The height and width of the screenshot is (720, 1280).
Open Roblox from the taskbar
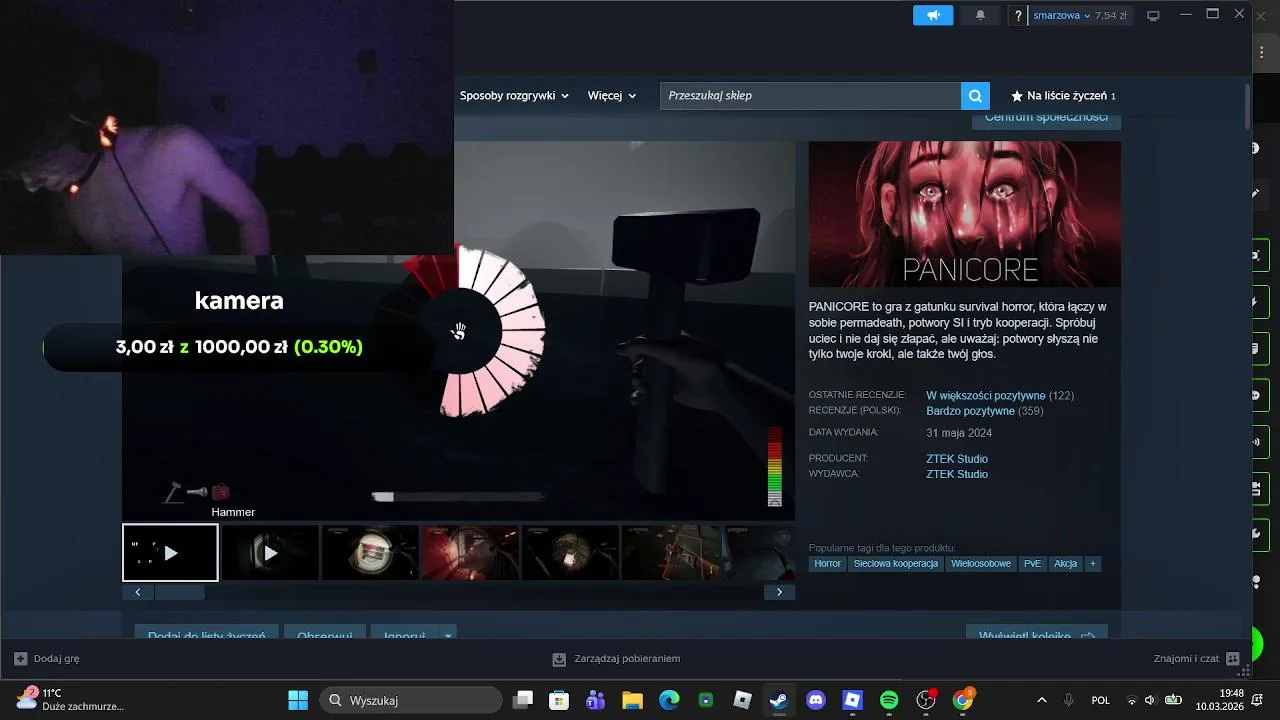(742, 700)
